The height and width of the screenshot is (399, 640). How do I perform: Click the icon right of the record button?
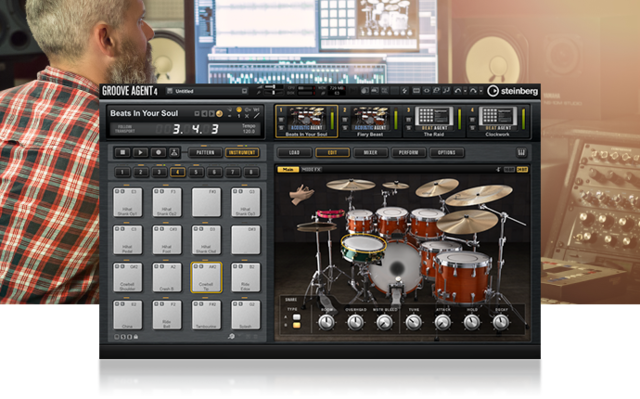[174, 153]
